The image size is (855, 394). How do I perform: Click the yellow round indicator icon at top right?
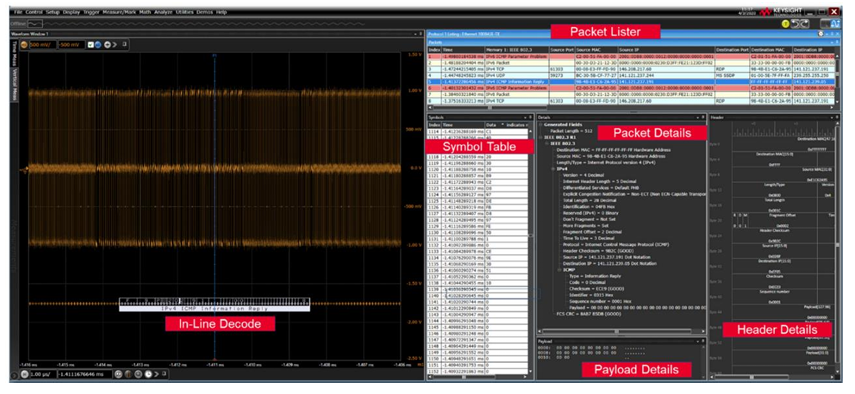pyautogui.click(x=786, y=24)
